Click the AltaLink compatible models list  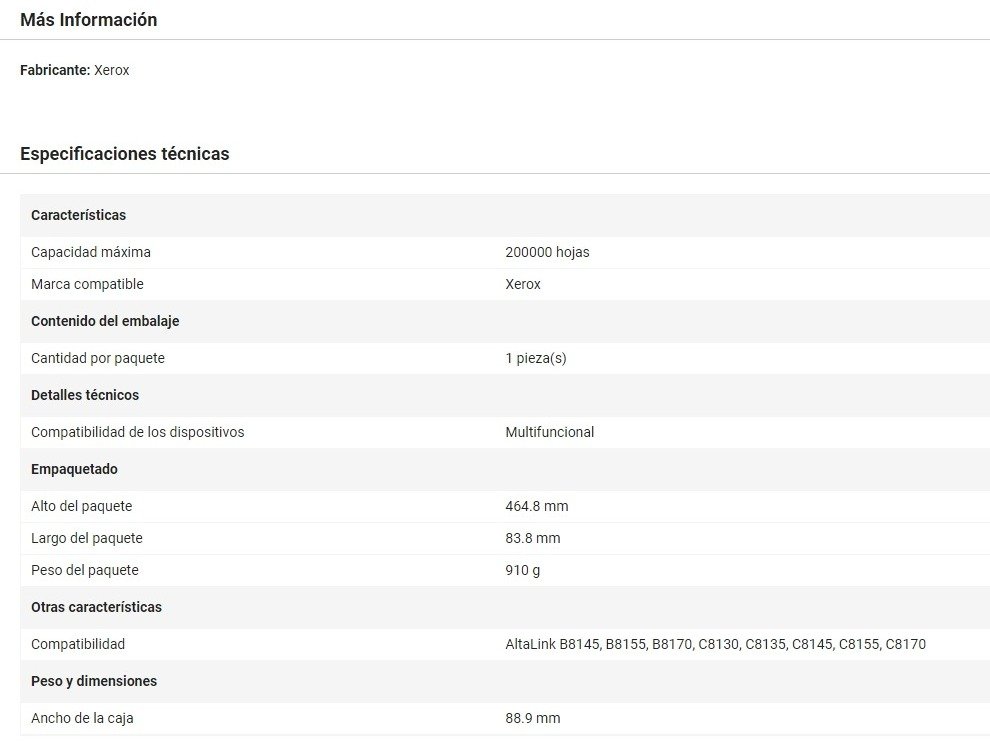(715, 644)
